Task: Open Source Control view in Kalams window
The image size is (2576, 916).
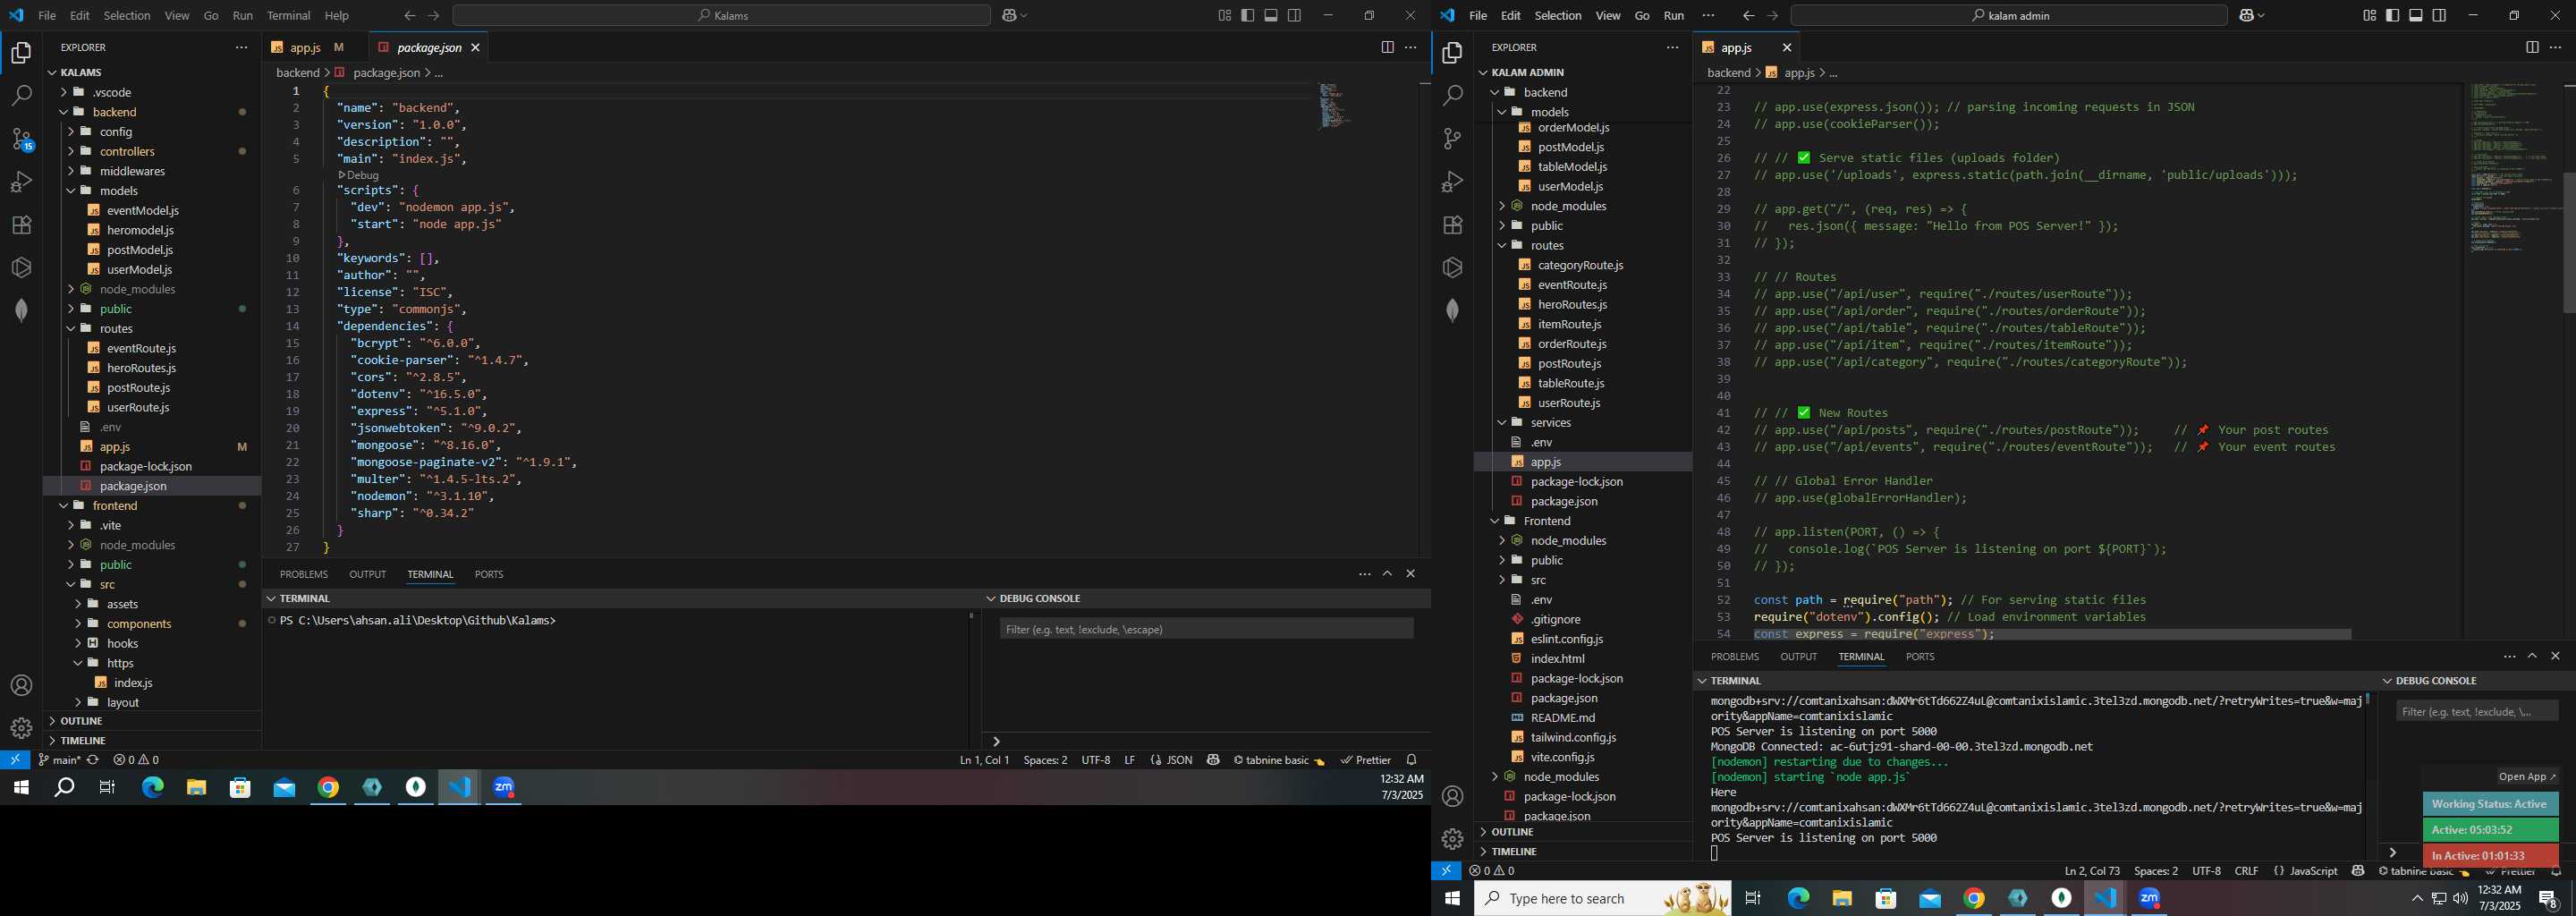Action: tap(21, 139)
